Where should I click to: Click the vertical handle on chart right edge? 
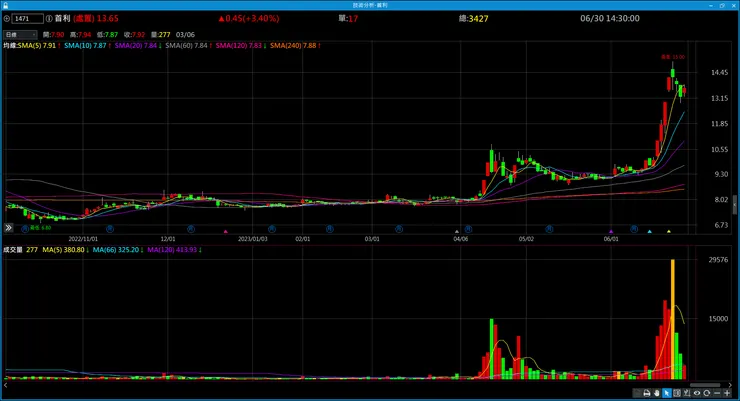[x=734, y=205]
